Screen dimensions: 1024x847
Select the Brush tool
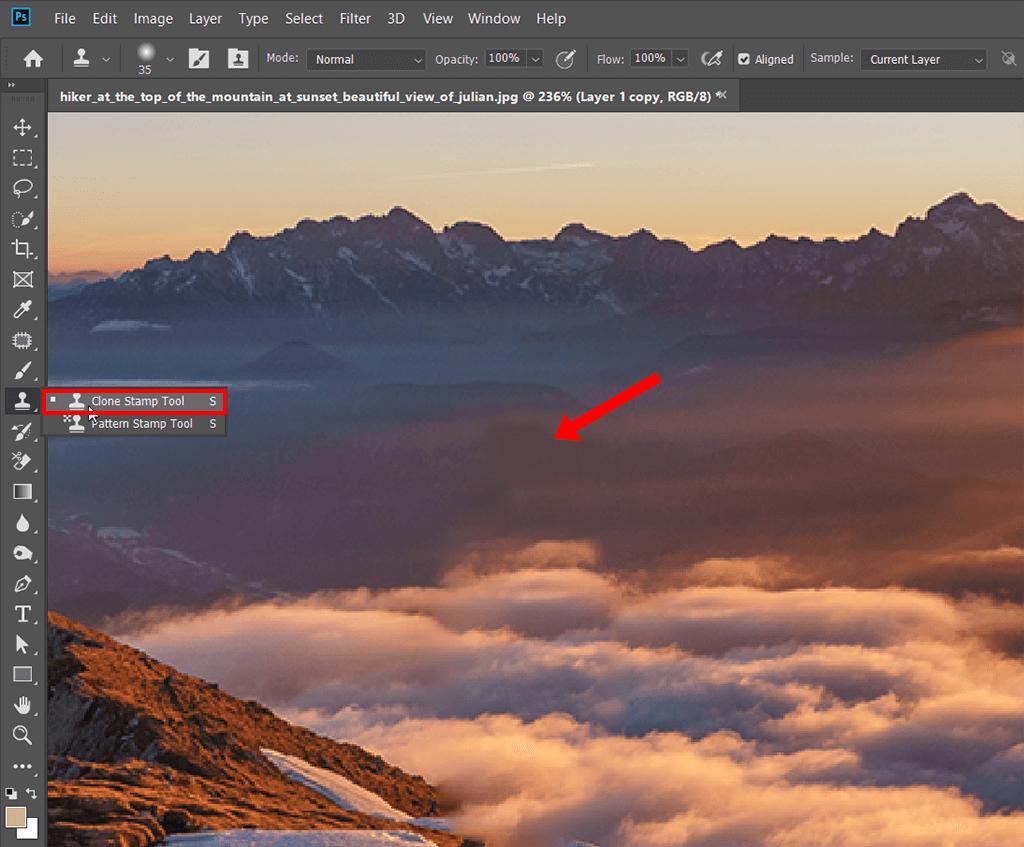pyautogui.click(x=22, y=370)
